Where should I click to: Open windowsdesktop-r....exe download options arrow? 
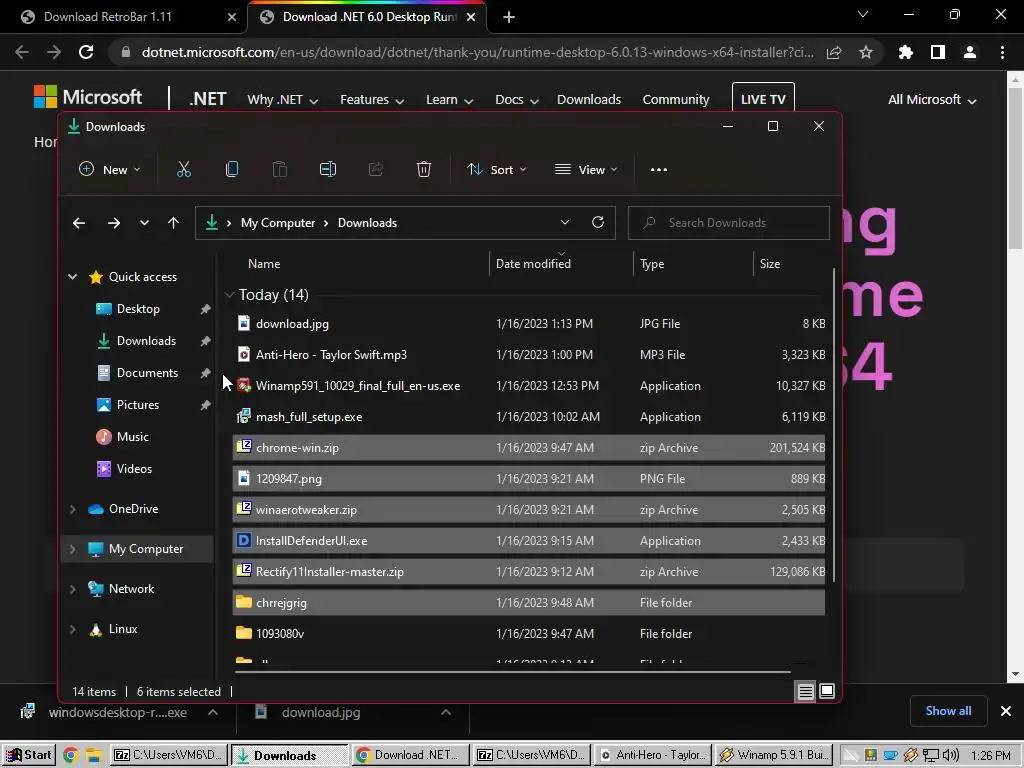point(213,712)
